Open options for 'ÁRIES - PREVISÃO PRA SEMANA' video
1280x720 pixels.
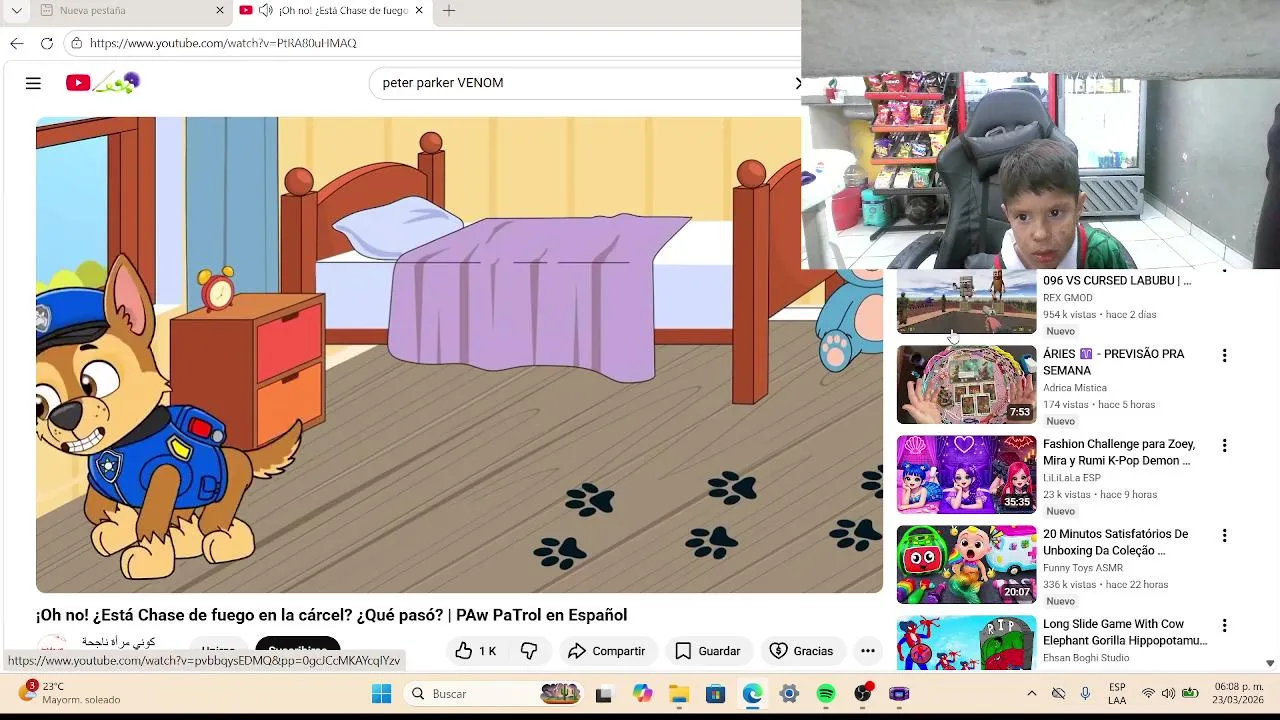pos(1224,356)
